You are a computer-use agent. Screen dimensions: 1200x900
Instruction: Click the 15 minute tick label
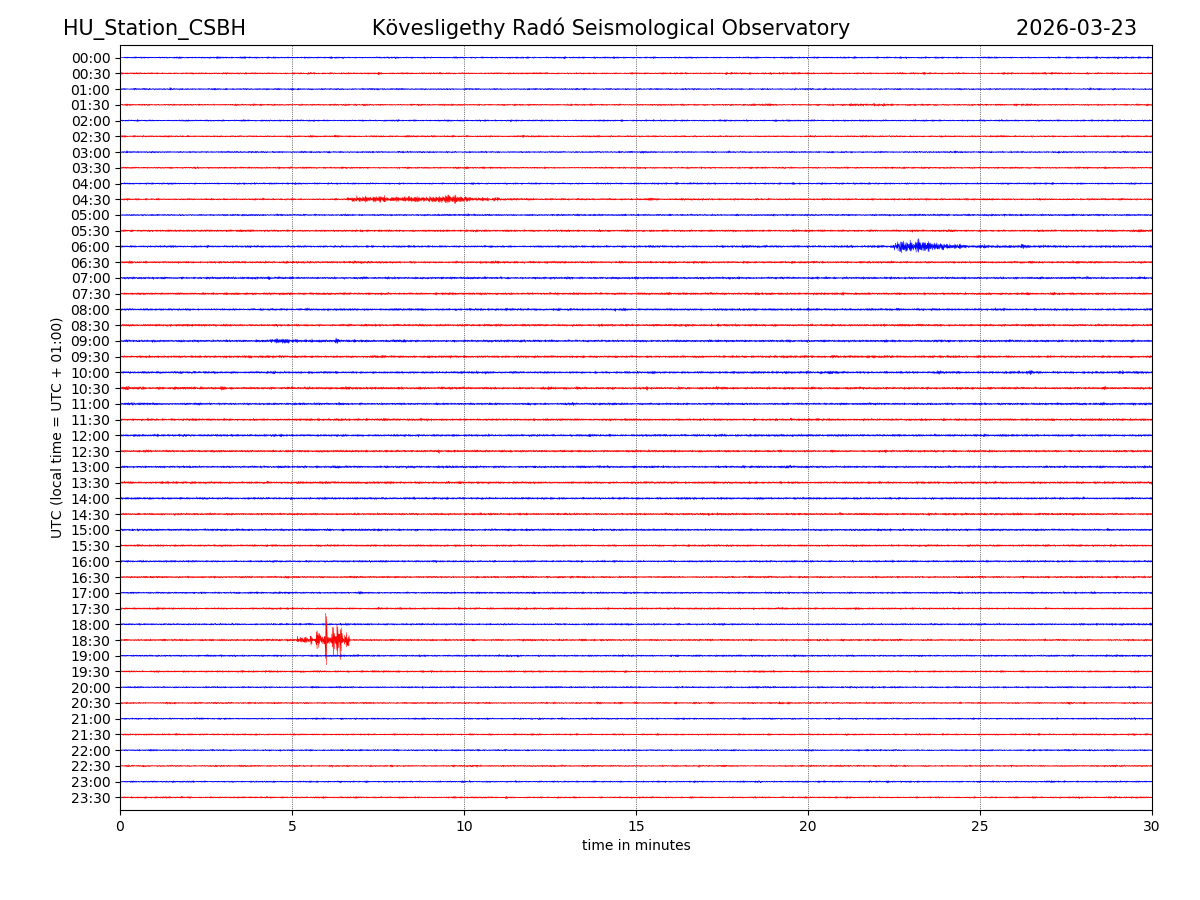636,826
